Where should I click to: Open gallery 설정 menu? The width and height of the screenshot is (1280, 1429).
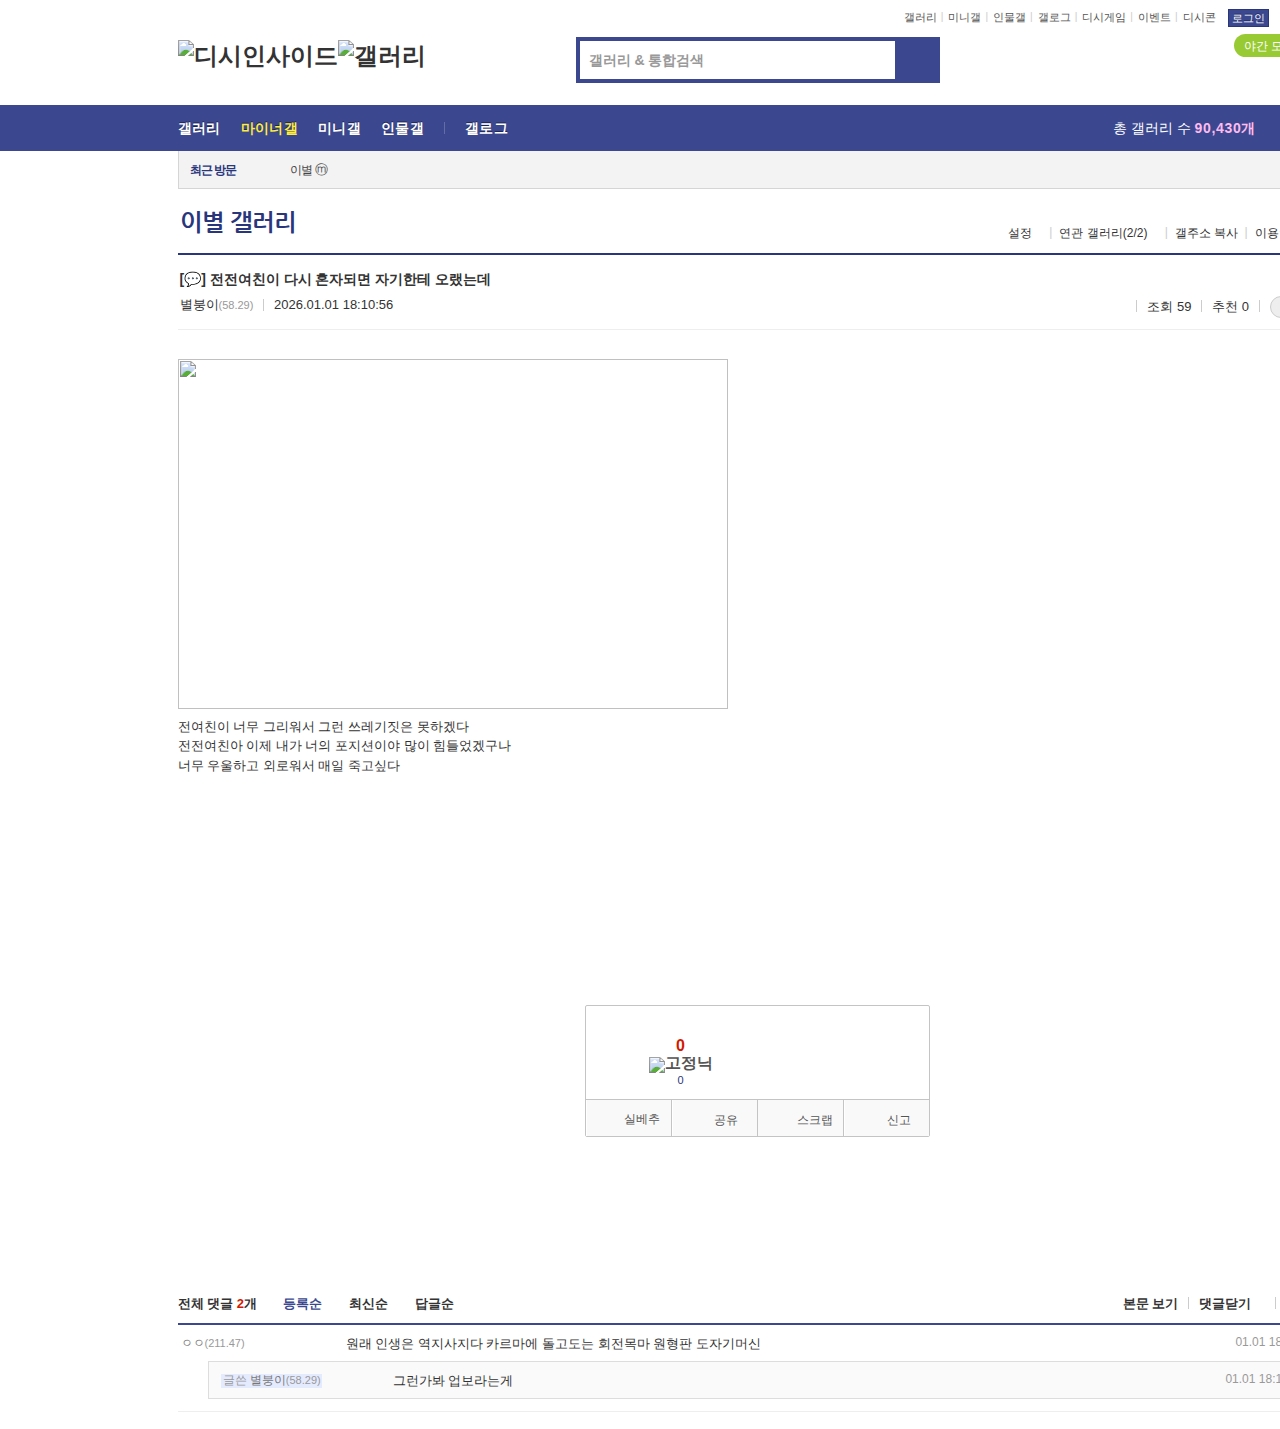1019,233
